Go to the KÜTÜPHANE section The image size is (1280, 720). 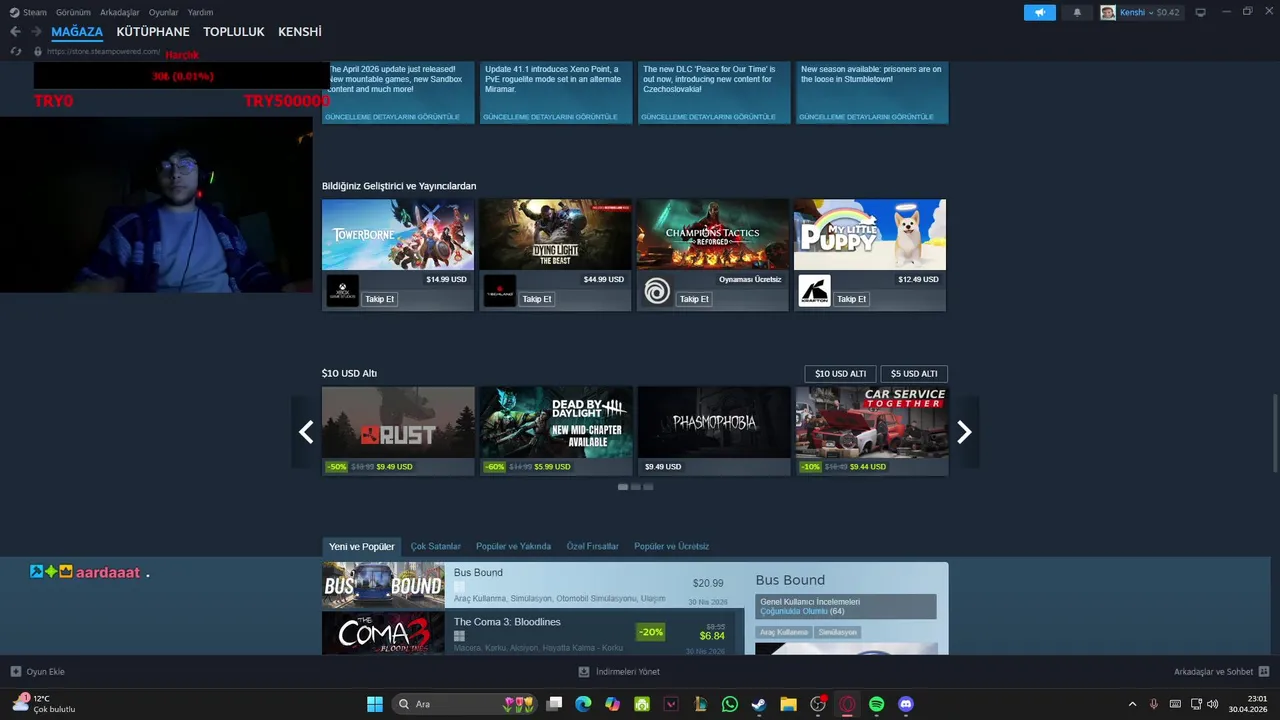tap(153, 32)
